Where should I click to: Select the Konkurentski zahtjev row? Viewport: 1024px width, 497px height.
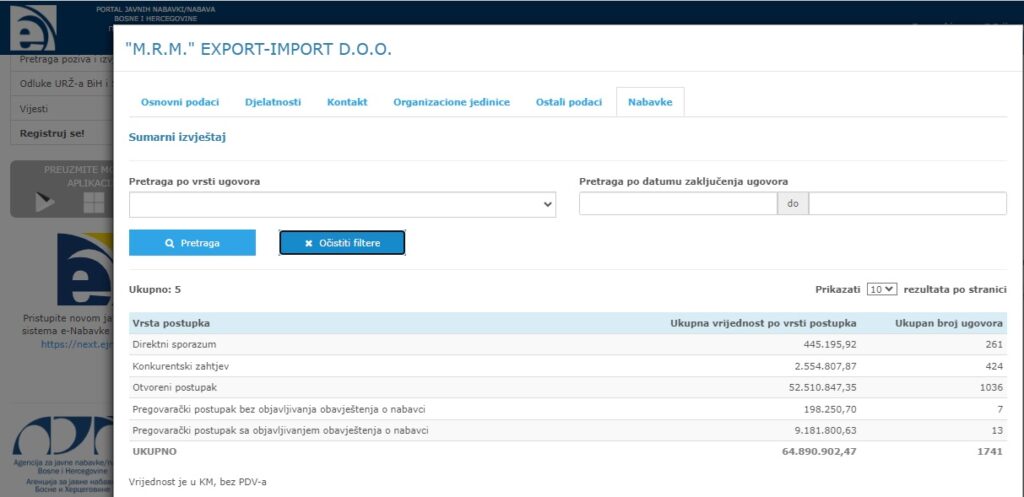pos(568,366)
